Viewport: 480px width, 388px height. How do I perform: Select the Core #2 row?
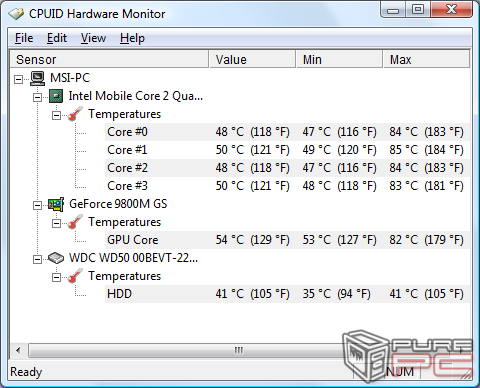(x=287, y=168)
